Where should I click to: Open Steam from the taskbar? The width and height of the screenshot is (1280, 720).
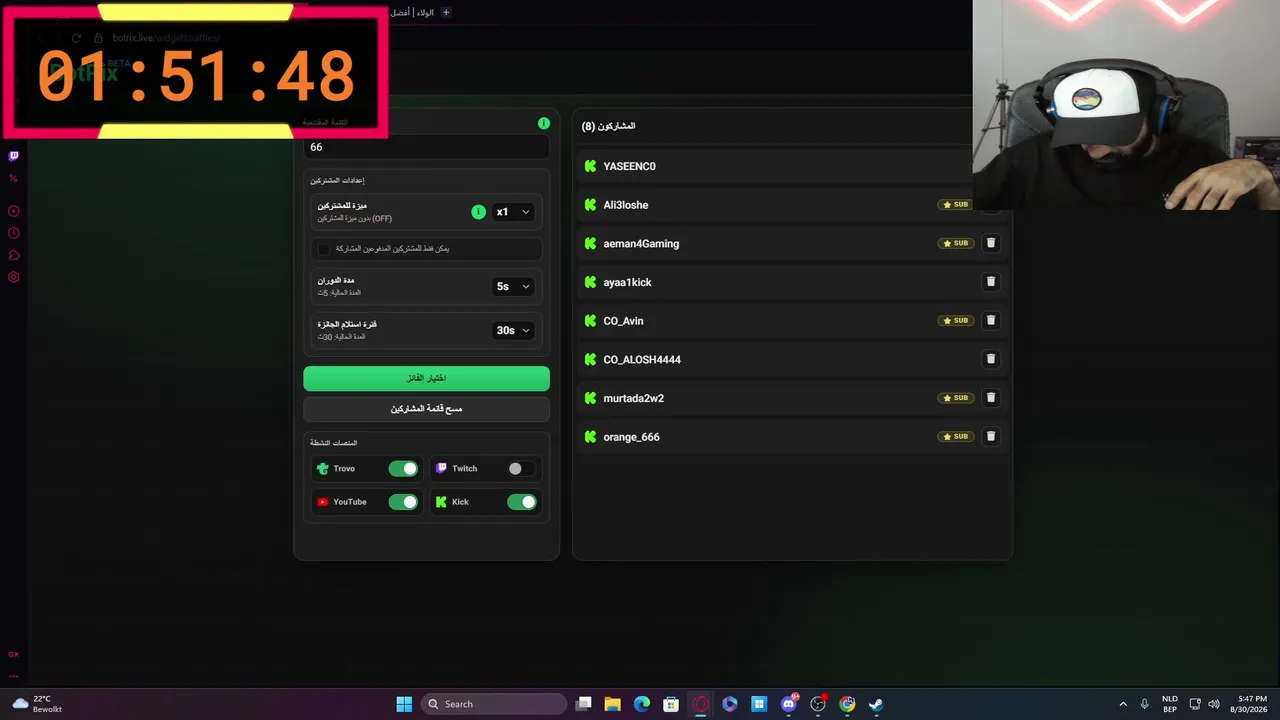coord(876,704)
